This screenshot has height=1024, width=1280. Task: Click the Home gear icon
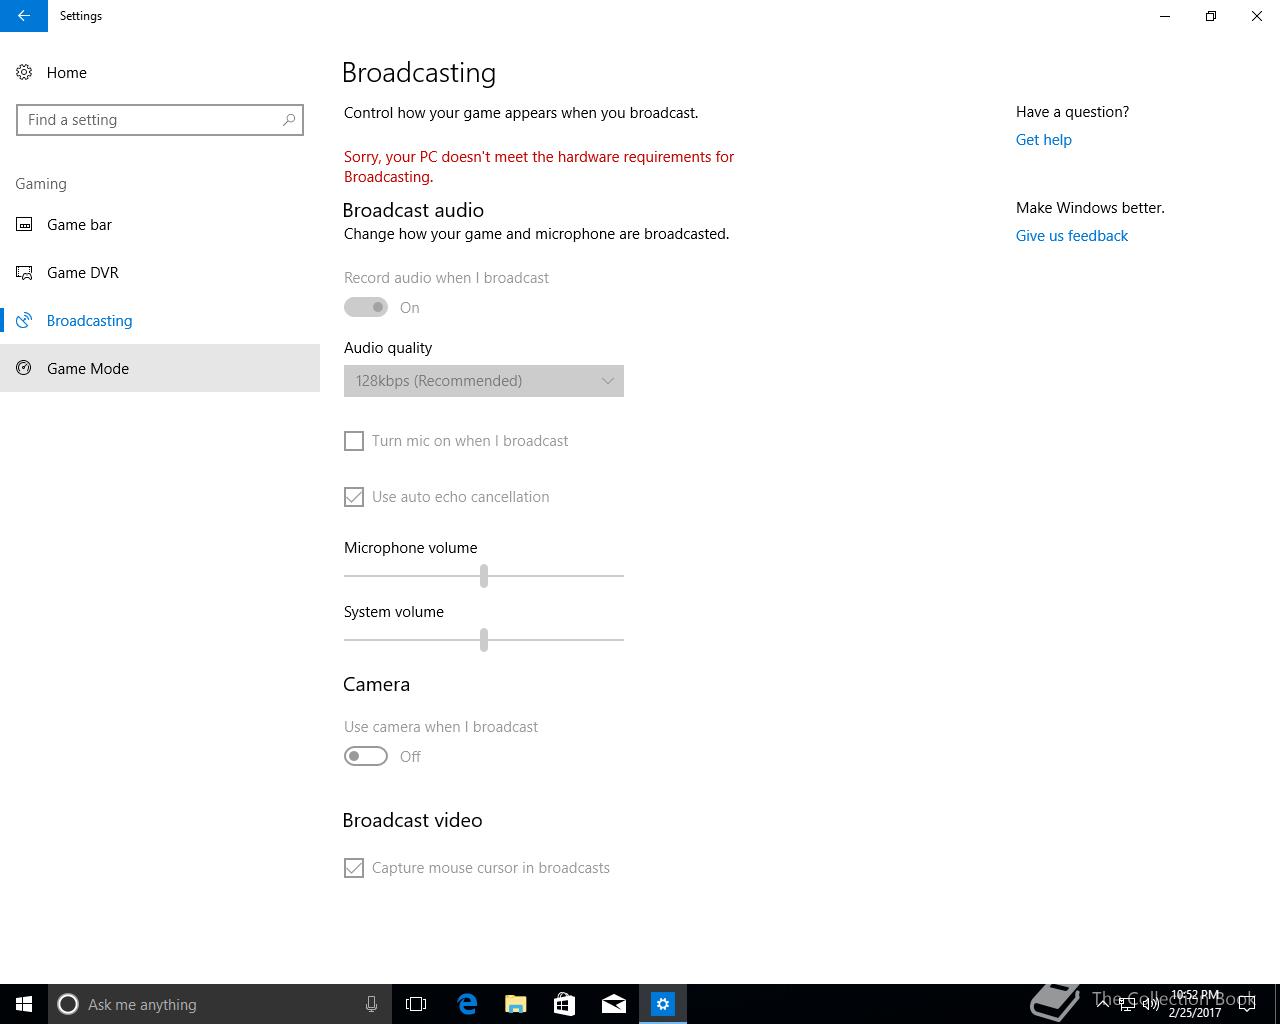pos(24,72)
